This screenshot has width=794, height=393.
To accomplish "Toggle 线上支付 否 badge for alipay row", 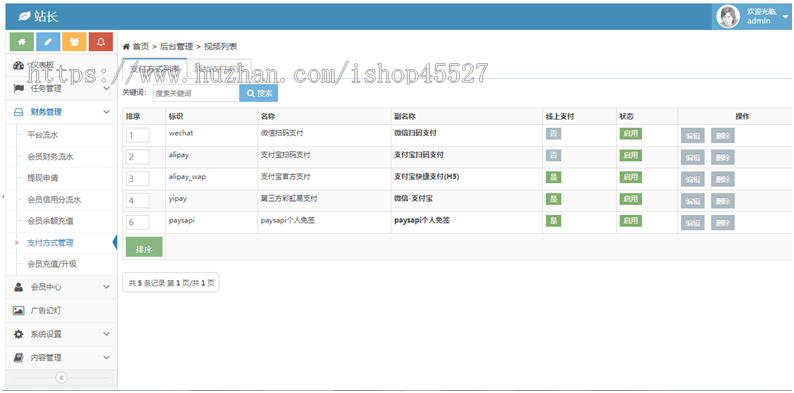I will (553, 155).
